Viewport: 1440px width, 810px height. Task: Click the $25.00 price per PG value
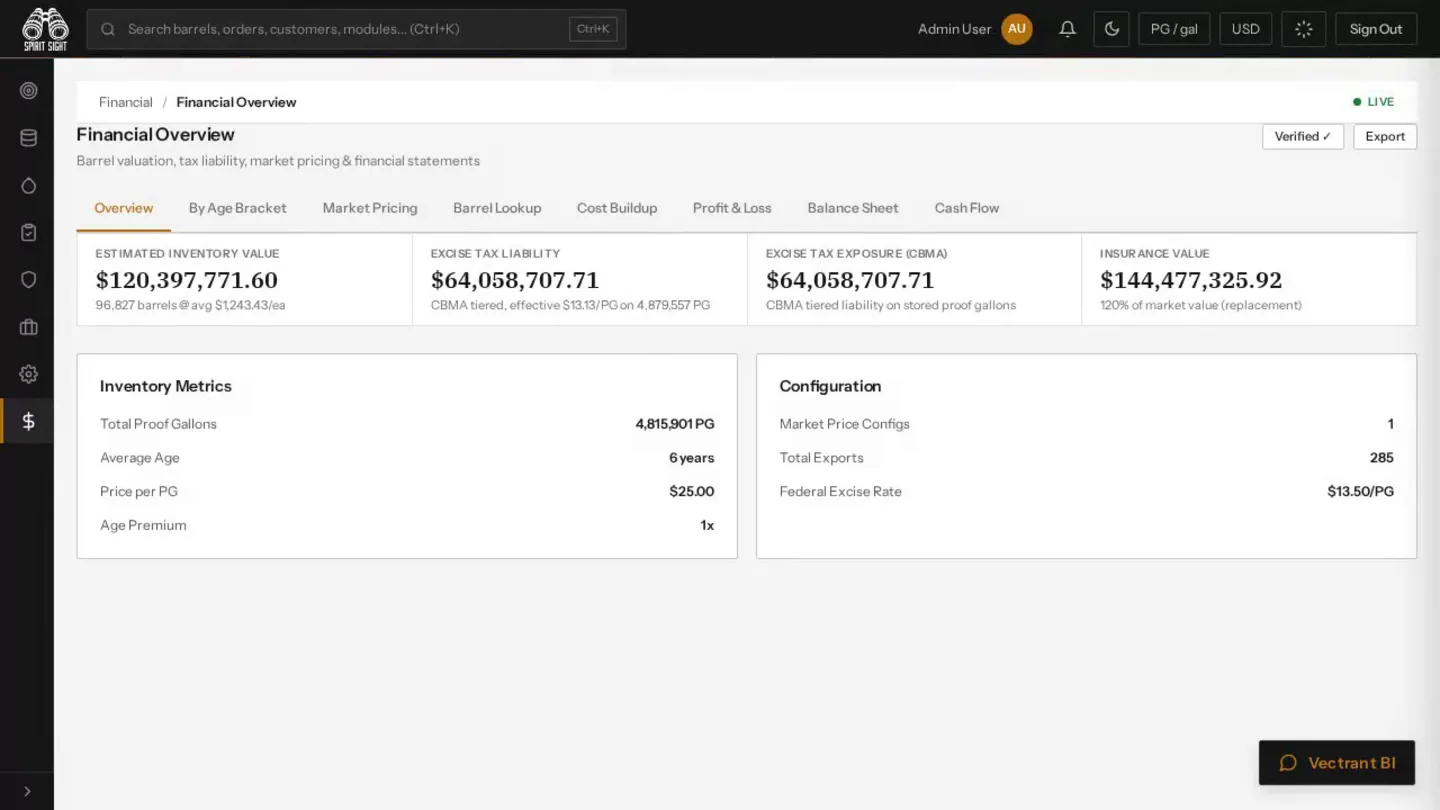[x=692, y=492]
